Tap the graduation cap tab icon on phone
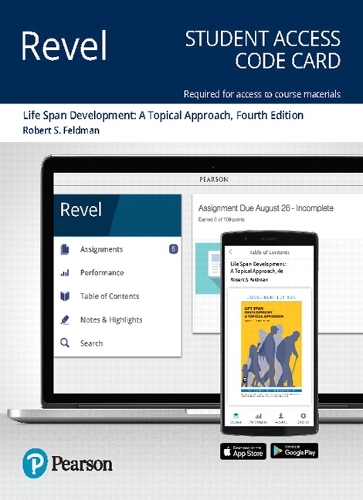 236,416
